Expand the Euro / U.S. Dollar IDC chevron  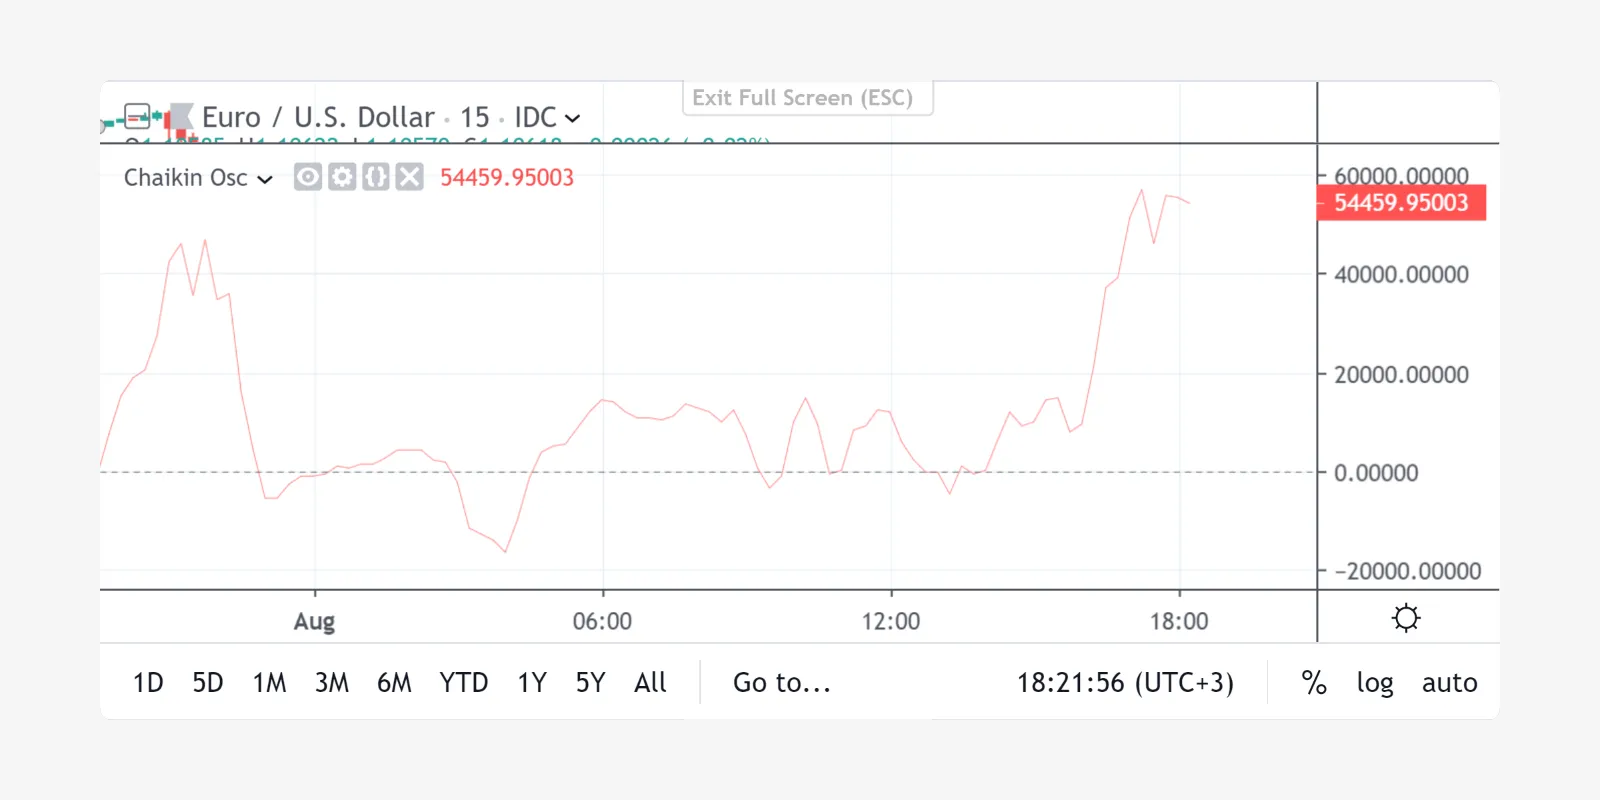click(x=572, y=118)
